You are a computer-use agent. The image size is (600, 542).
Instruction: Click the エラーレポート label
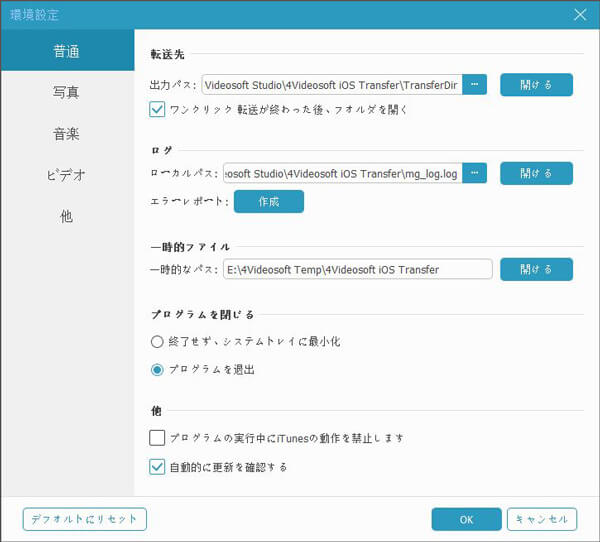(x=189, y=201)
